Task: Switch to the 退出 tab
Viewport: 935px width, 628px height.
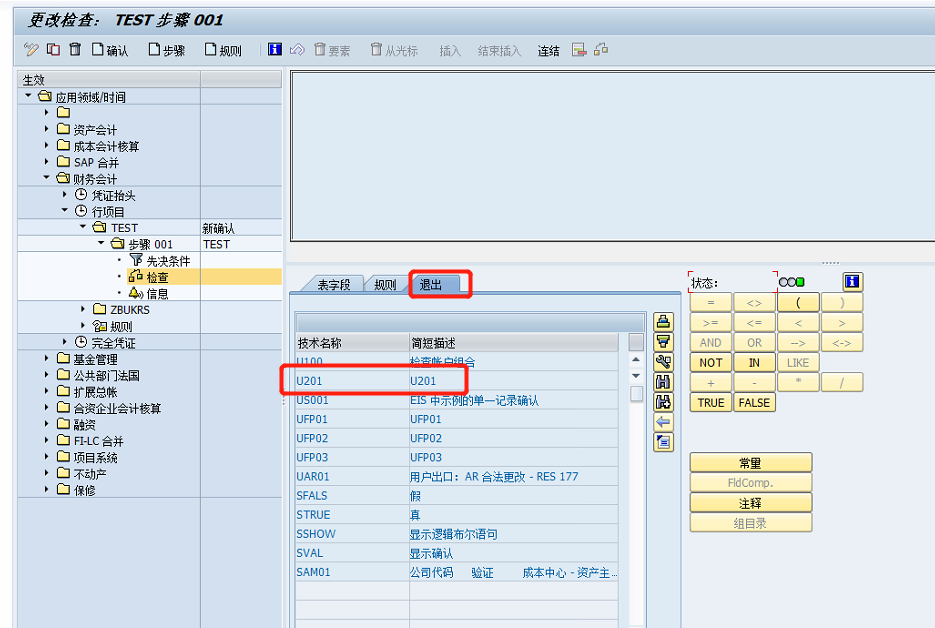Action: 434,285
